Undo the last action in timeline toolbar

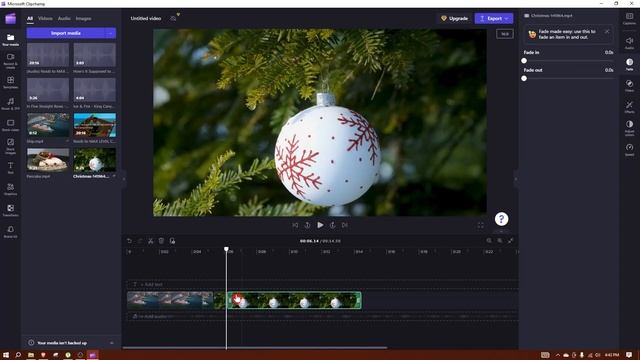(129, 241)
